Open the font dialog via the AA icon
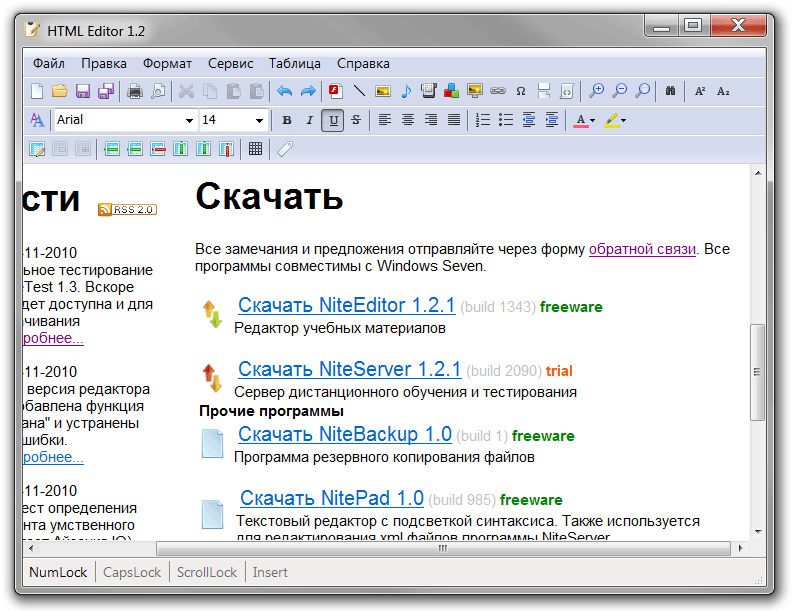Viewport: 792px width, 611px height. click(37, 120)
